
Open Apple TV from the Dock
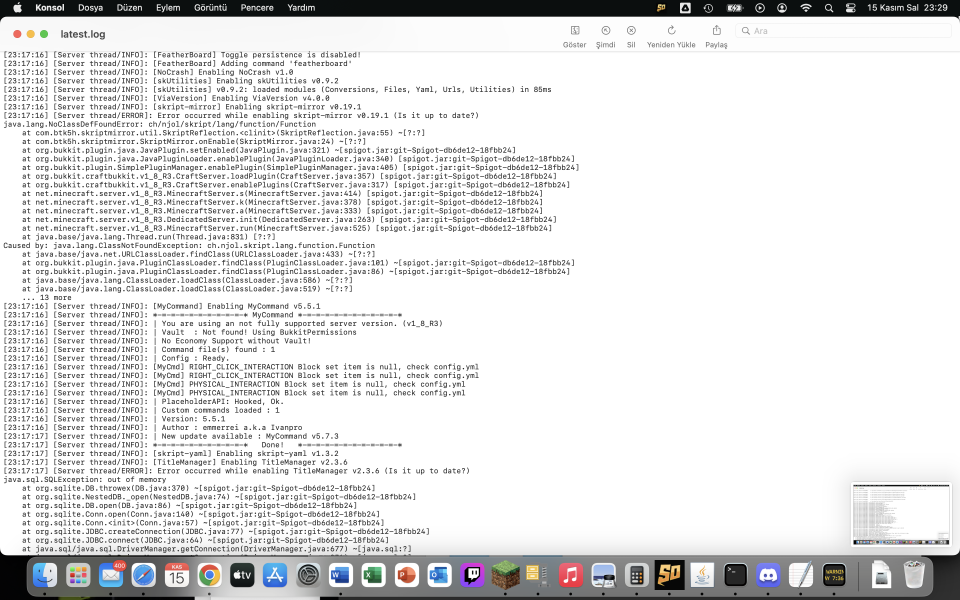tap(242, 576)
